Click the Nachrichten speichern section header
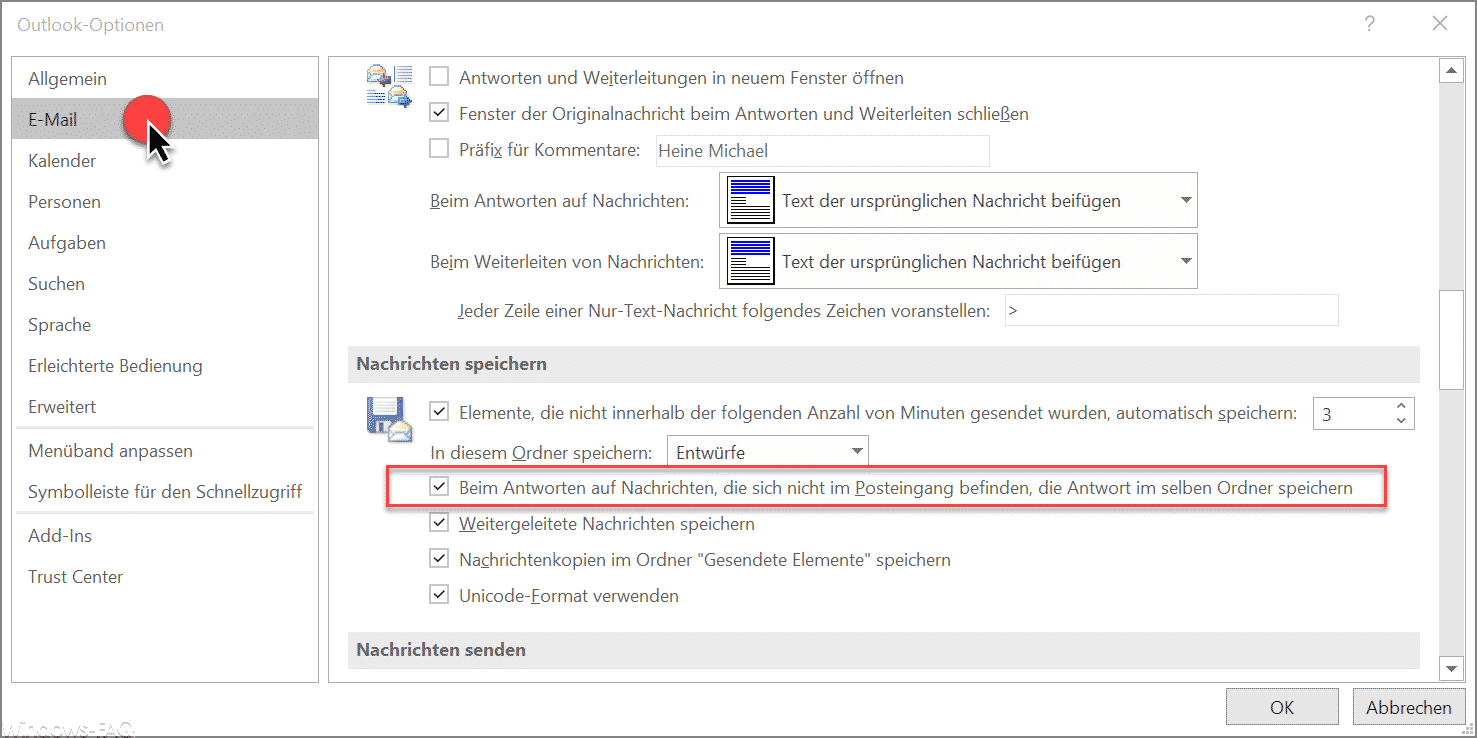 883,364
